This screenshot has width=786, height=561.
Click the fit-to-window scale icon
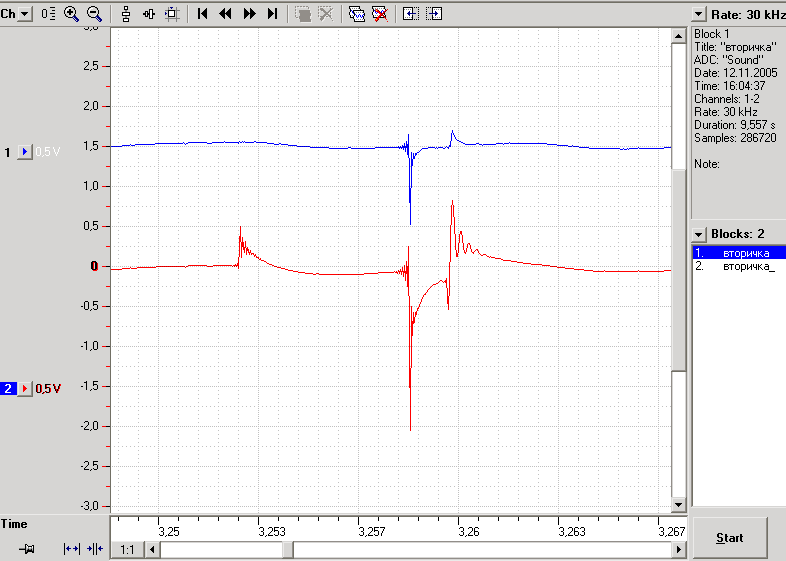click(x=172, y=14)
